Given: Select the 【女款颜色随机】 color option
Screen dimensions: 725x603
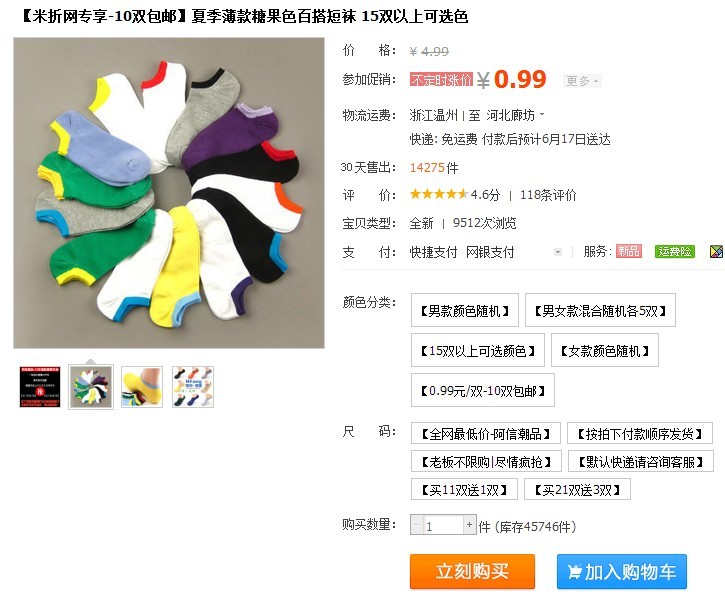Looking at the screenshot, I should pos(605,351).
